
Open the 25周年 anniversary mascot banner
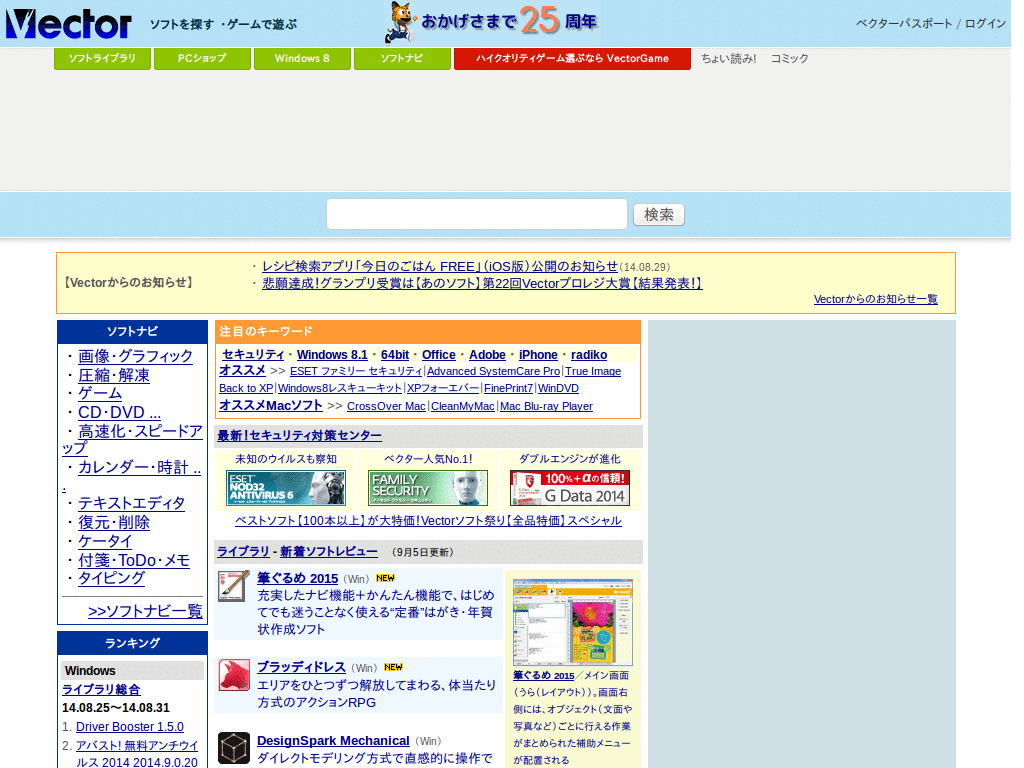click(x=492, y=22)
